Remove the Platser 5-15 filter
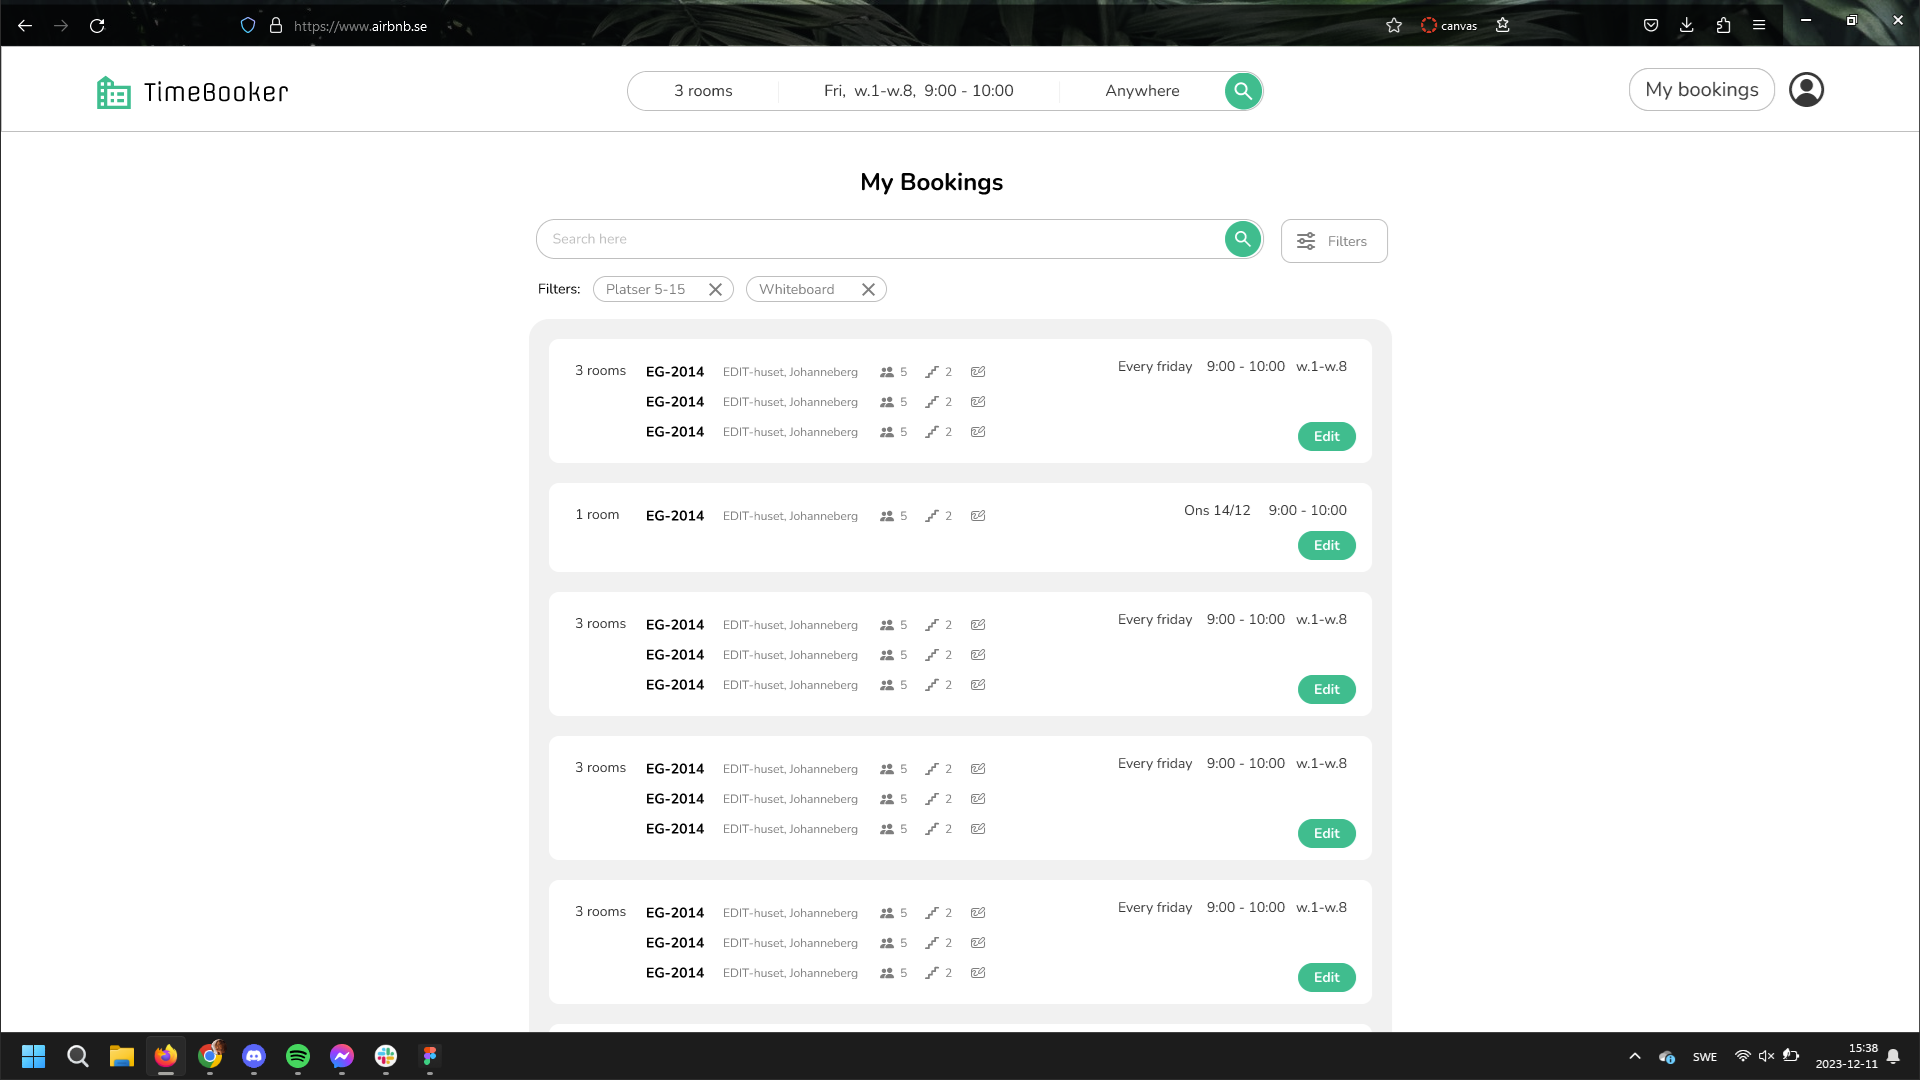The height and width of the screenshot is (1080, 1920). pyautogui.click(x=715, y=290)
